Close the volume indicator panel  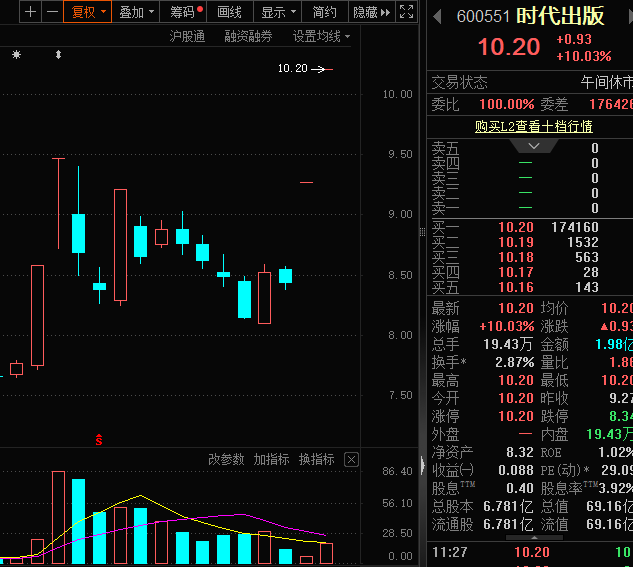coord(351,460)
